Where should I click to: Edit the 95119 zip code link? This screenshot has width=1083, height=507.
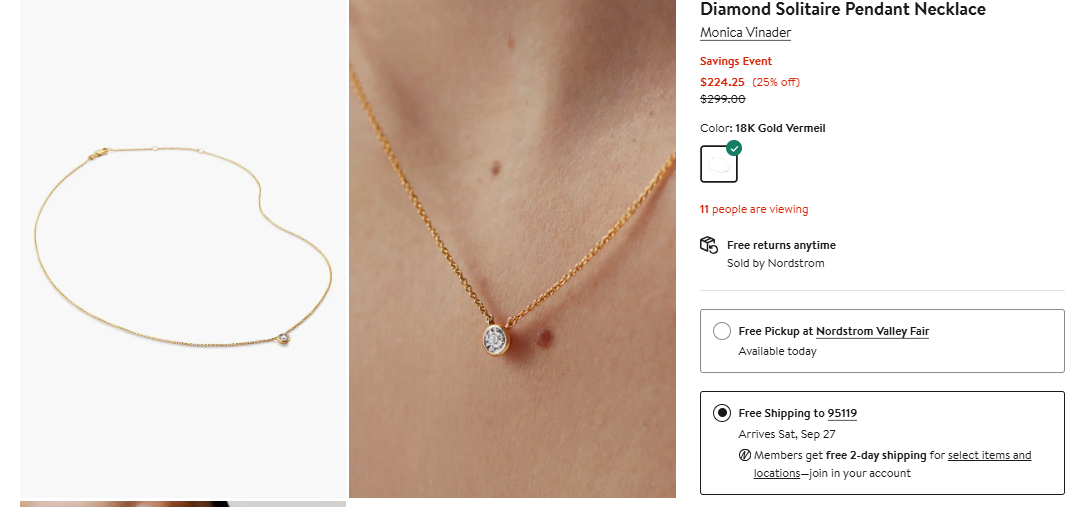click(x=842, y=413)
